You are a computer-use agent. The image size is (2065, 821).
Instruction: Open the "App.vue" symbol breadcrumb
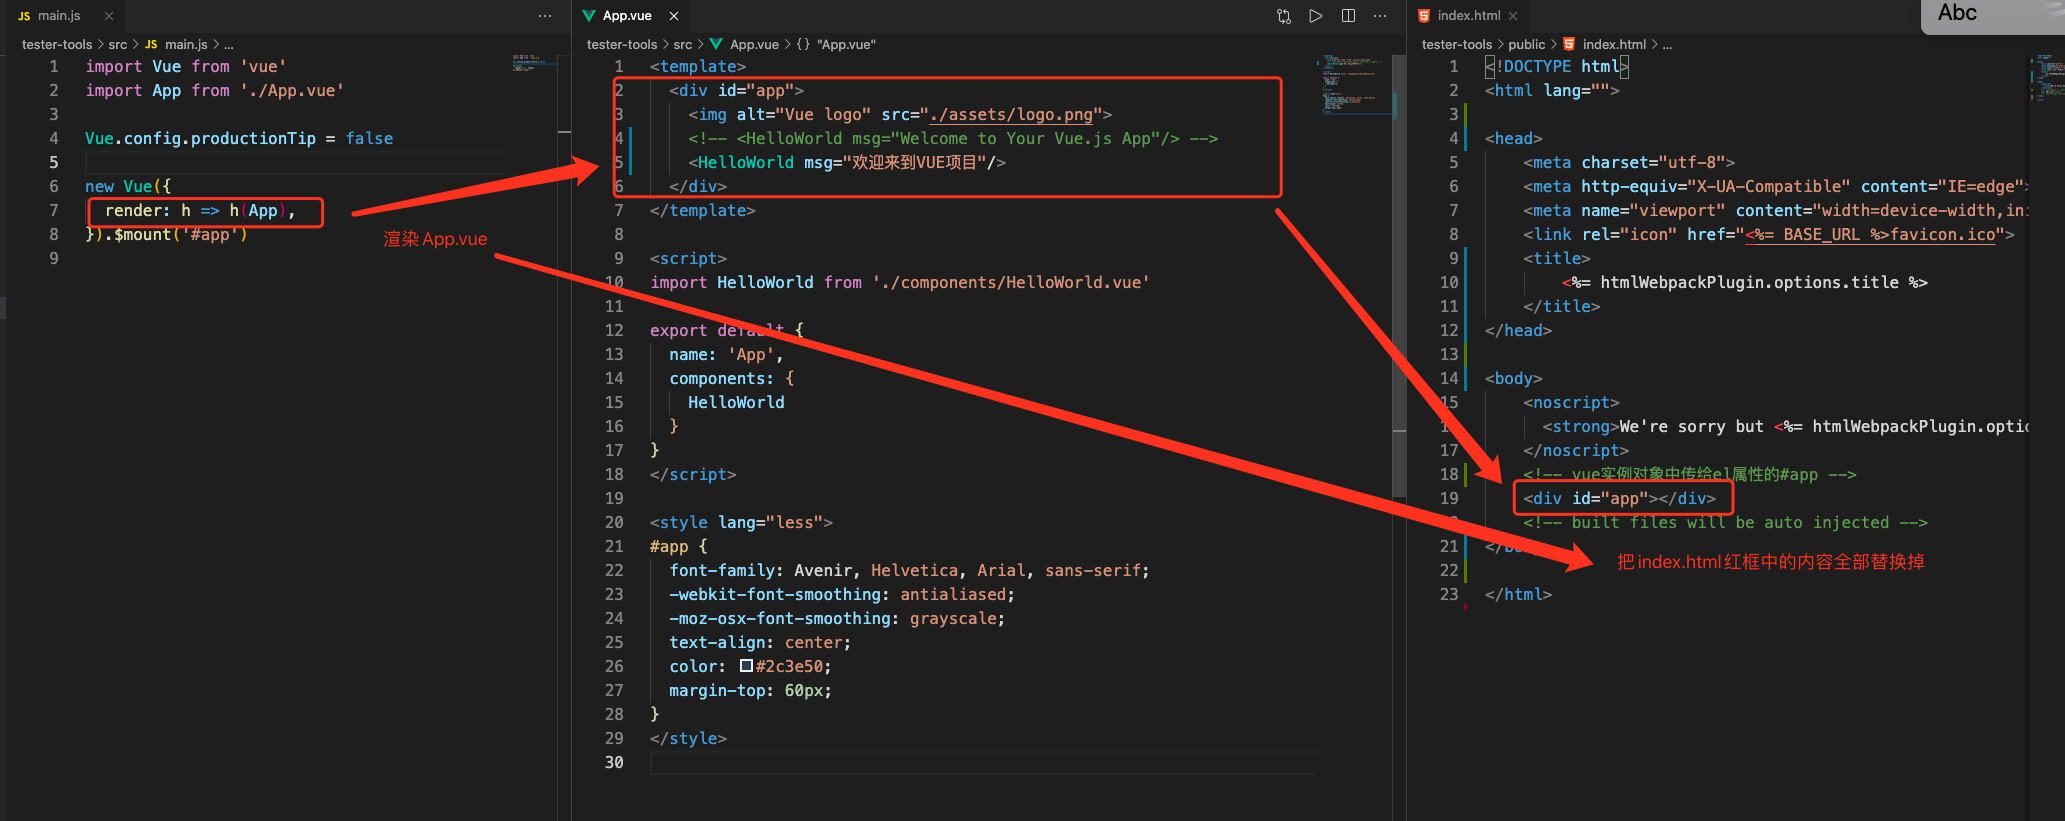[846, 44]
